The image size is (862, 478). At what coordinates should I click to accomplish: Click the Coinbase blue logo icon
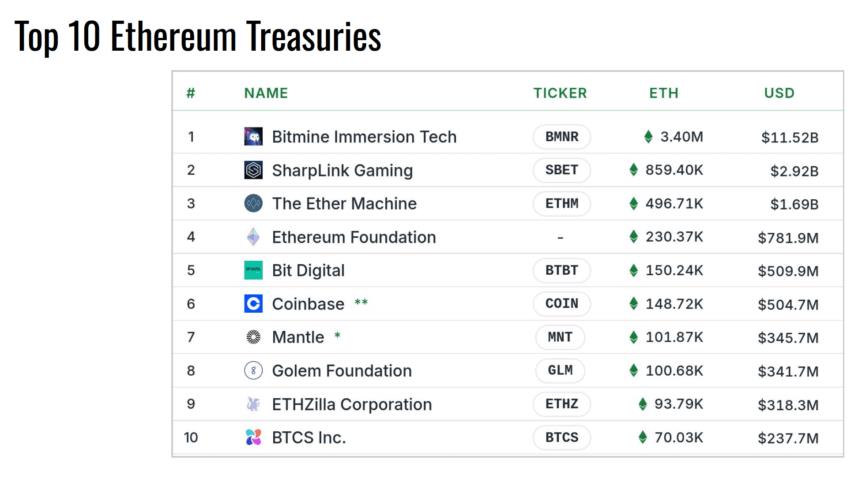[x=253, y=304]
